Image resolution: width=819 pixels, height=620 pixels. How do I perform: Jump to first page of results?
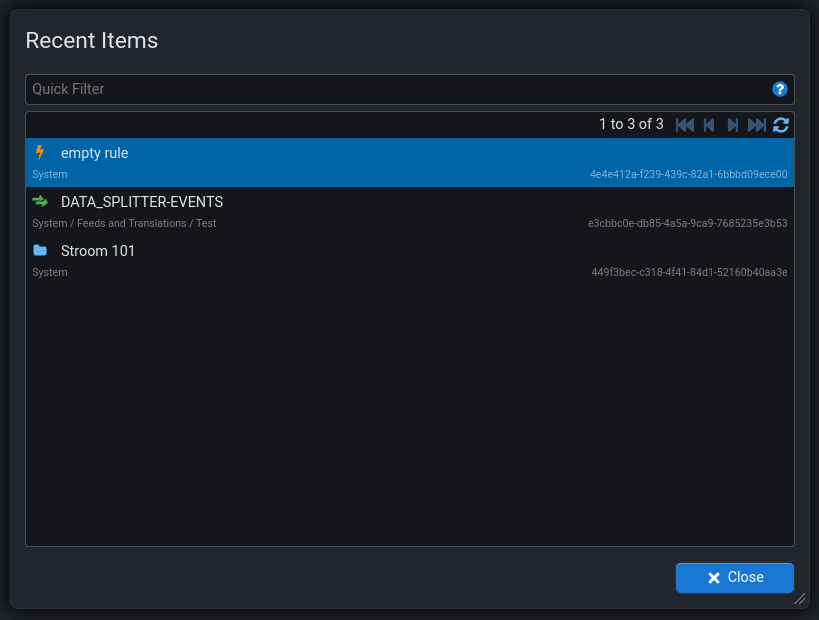pyautogui.click(x=685, y=125)
